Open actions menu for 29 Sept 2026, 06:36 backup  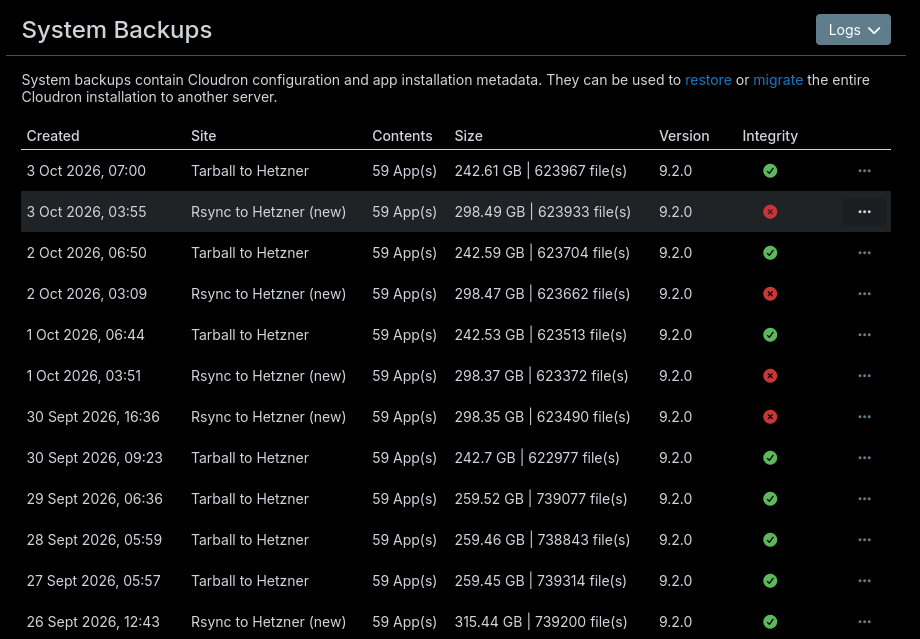[x=864, y=499]
